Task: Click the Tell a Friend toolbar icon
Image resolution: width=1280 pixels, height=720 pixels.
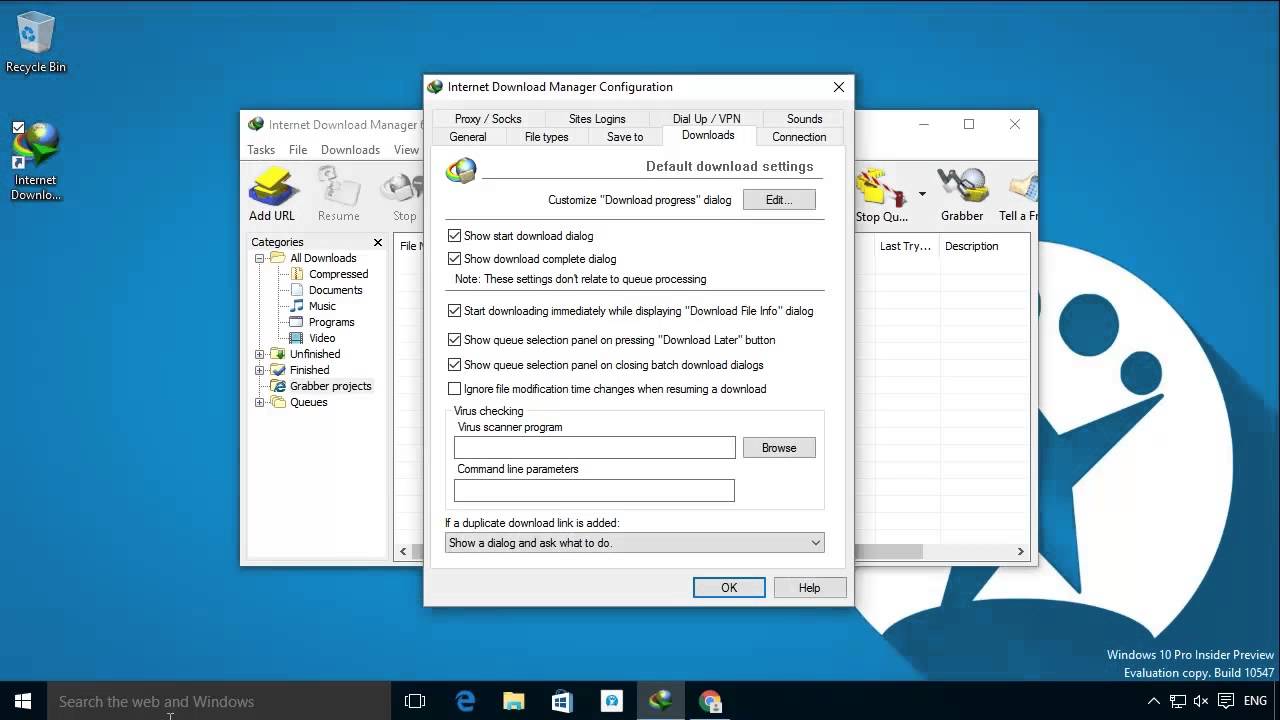Action: click(x=1018, y=194)
